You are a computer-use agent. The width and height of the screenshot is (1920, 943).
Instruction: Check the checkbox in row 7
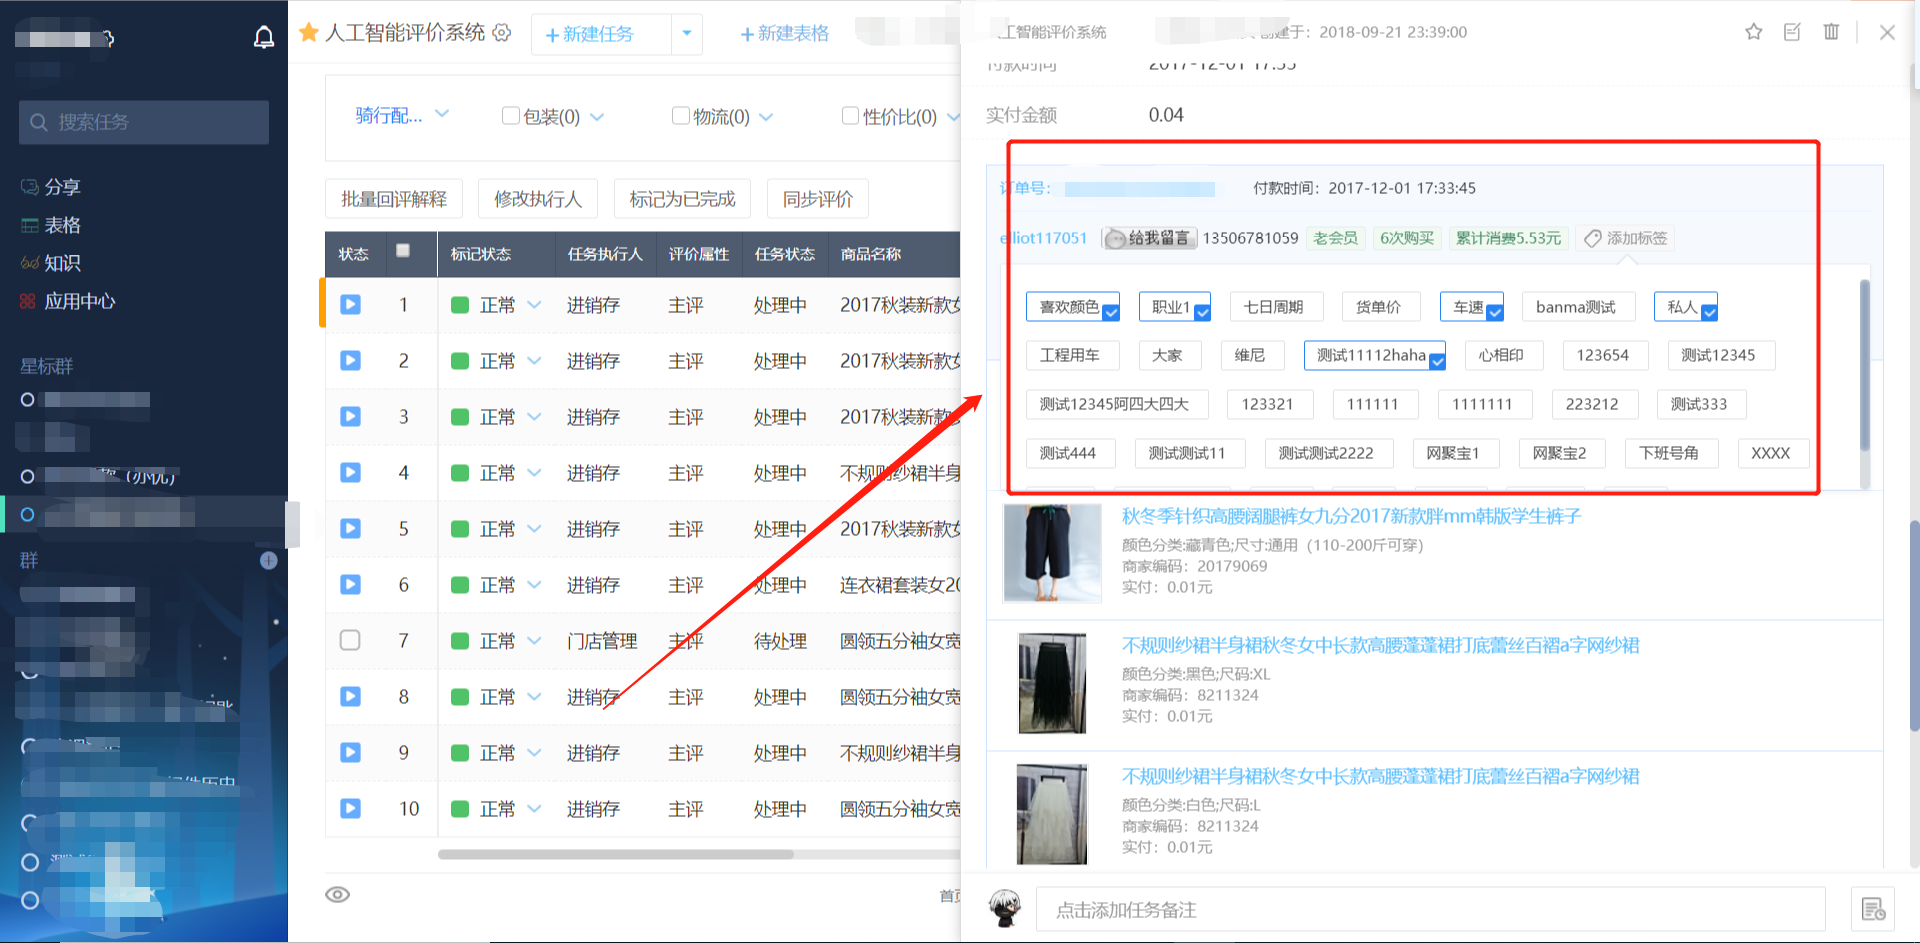pyautogui.click(x=350, y=640)
